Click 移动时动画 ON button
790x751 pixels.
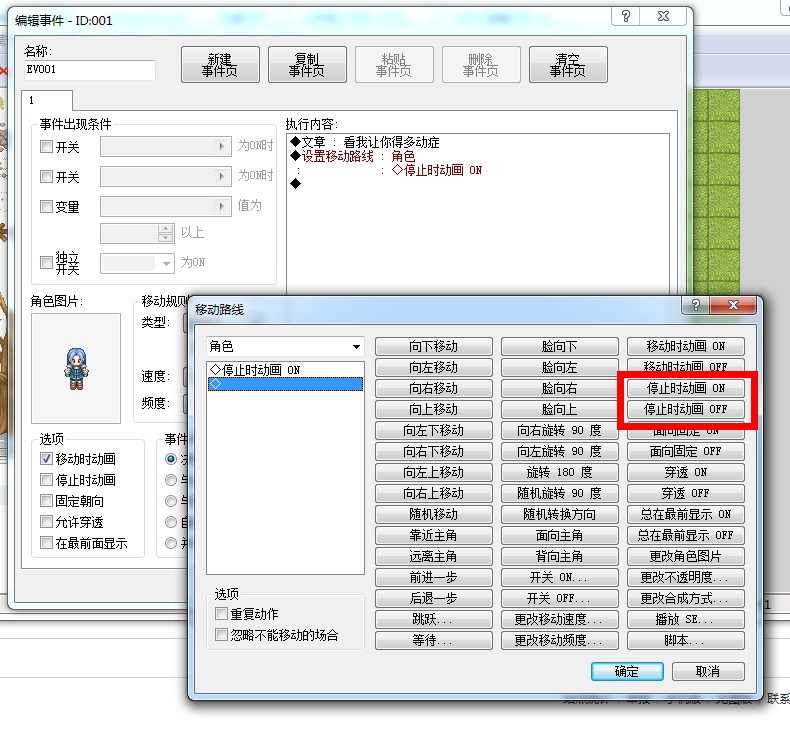coord(685,347)
